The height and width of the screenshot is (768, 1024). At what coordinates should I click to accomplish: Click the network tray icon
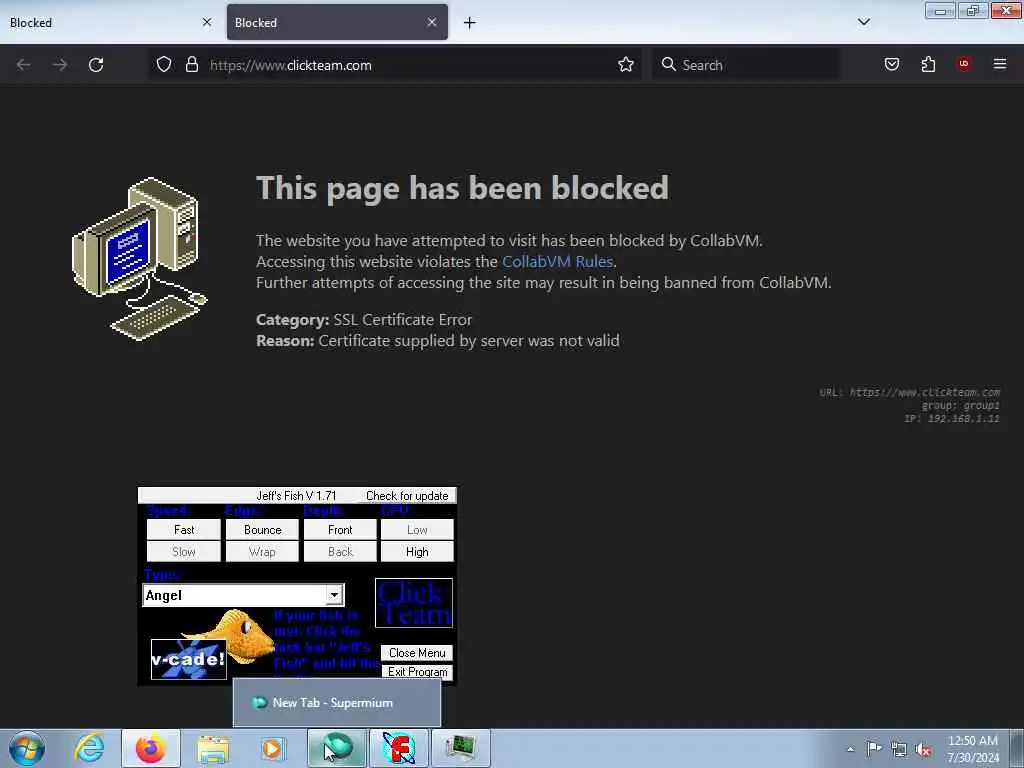pyautogui.click(x=899, y=749)
